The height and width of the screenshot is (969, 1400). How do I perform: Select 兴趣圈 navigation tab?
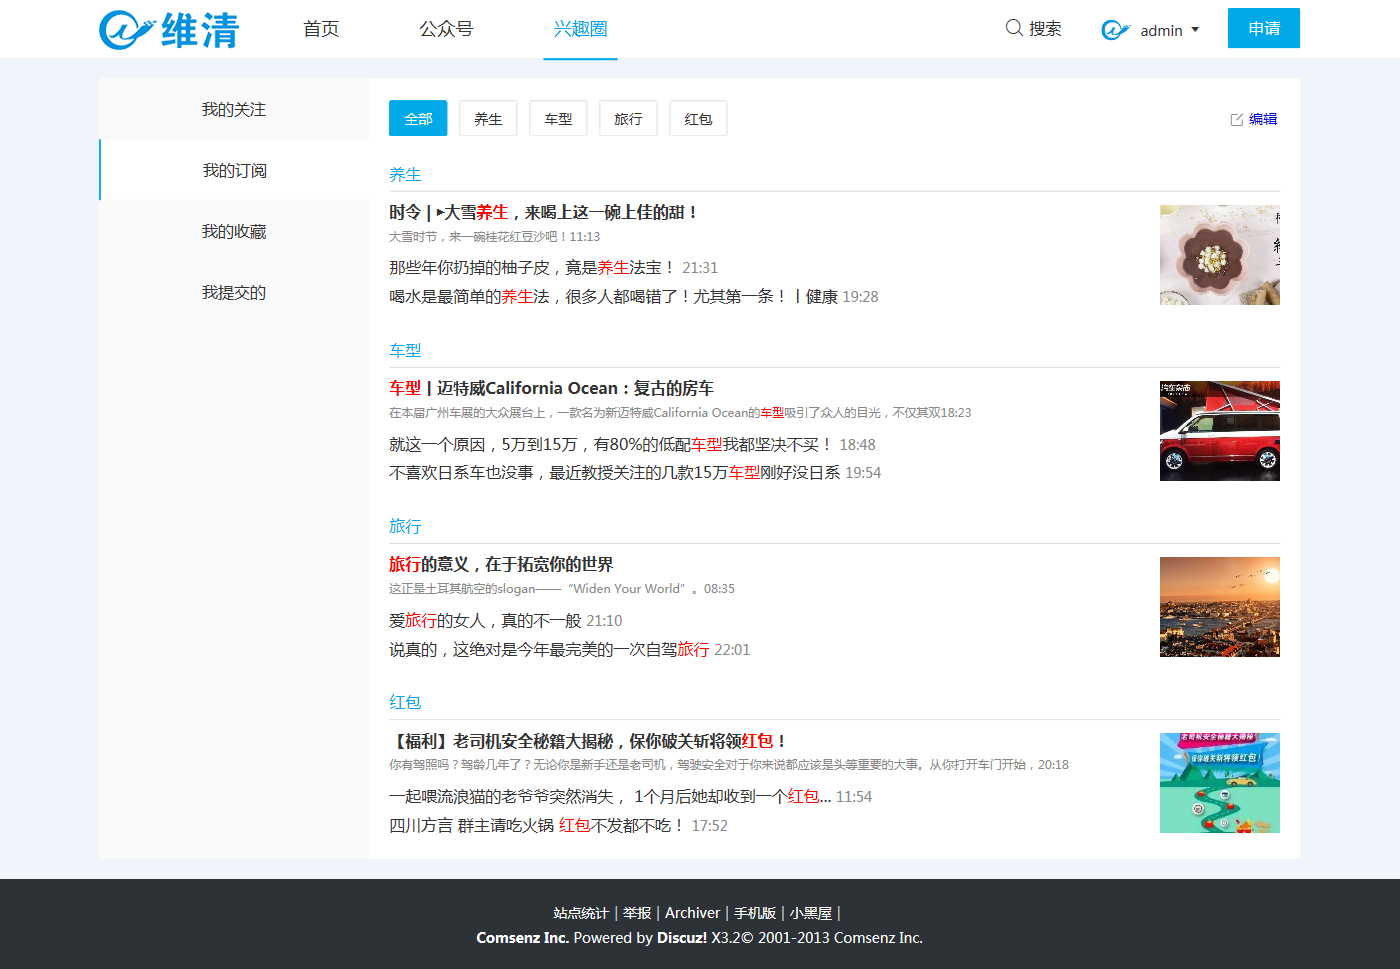(580, 29)
